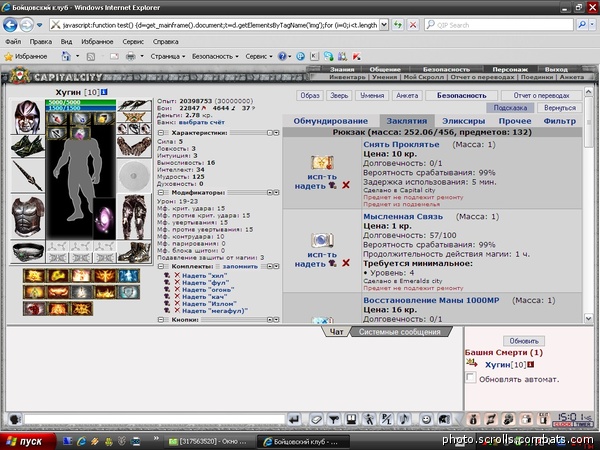600x450 pixels.
Task: Open the Фильтр tab
Action: pyautogui.click(x=559, y=121)
